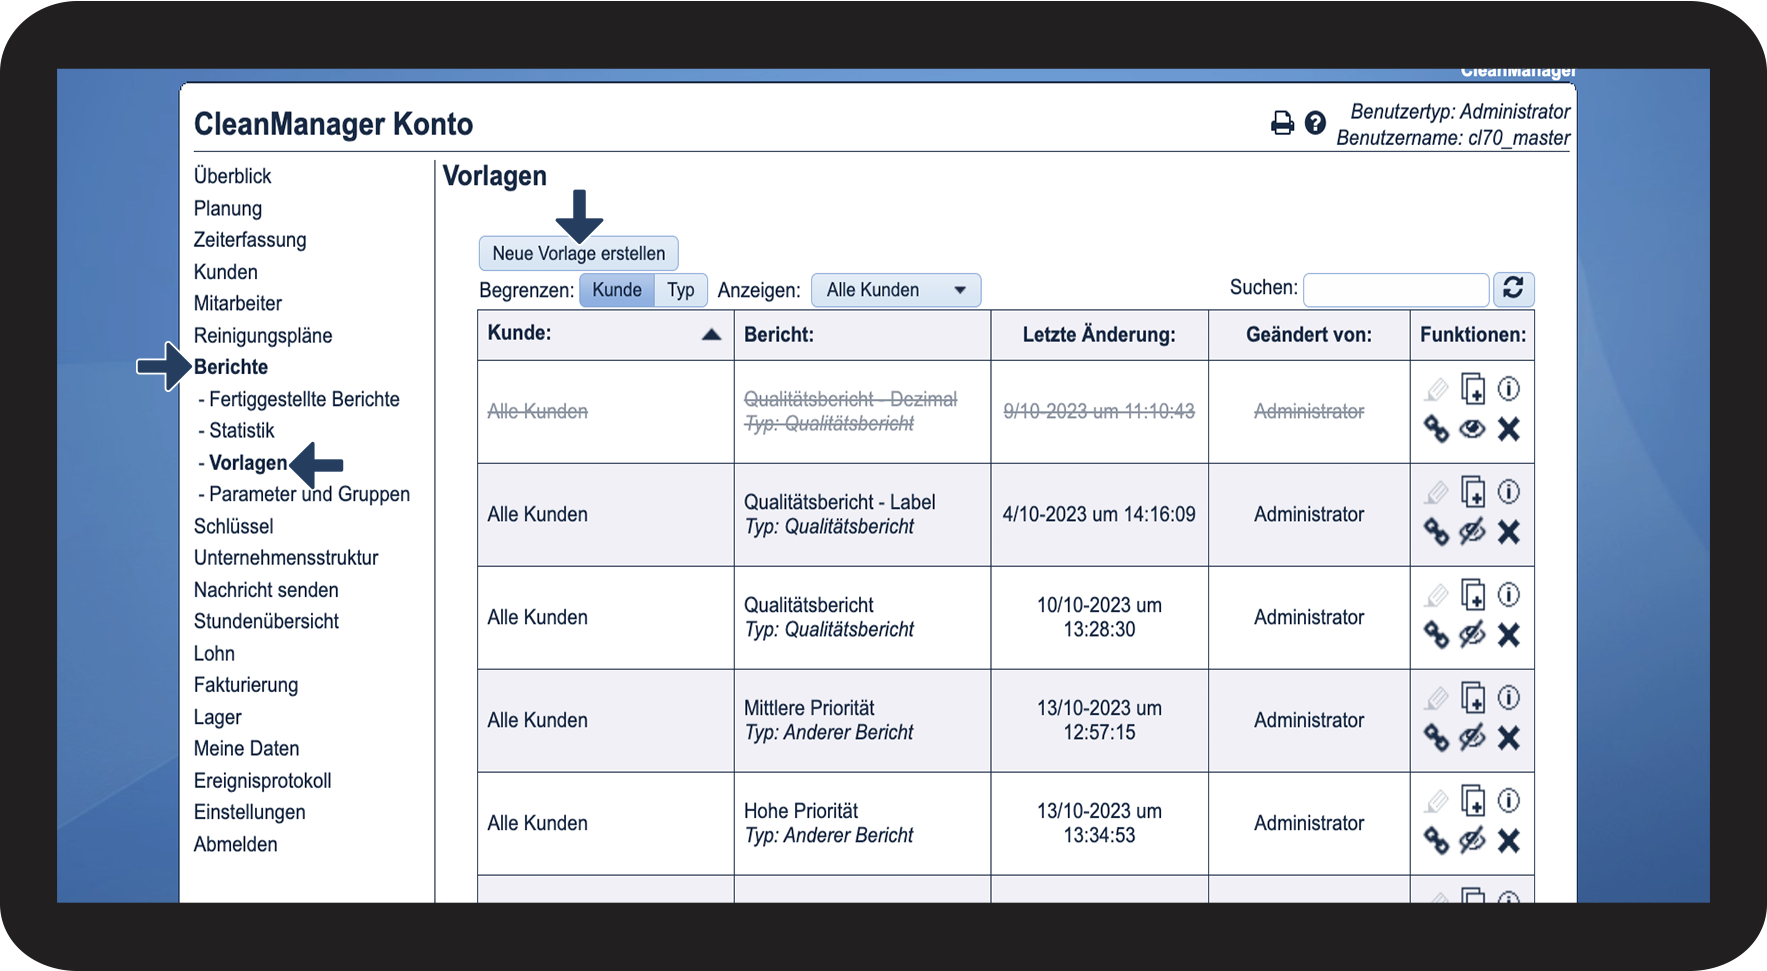Open the Alle Kunden dropdown
The height and width of the screenshot is (971, 1767).
pyautogui.click(x=895, y=290)
